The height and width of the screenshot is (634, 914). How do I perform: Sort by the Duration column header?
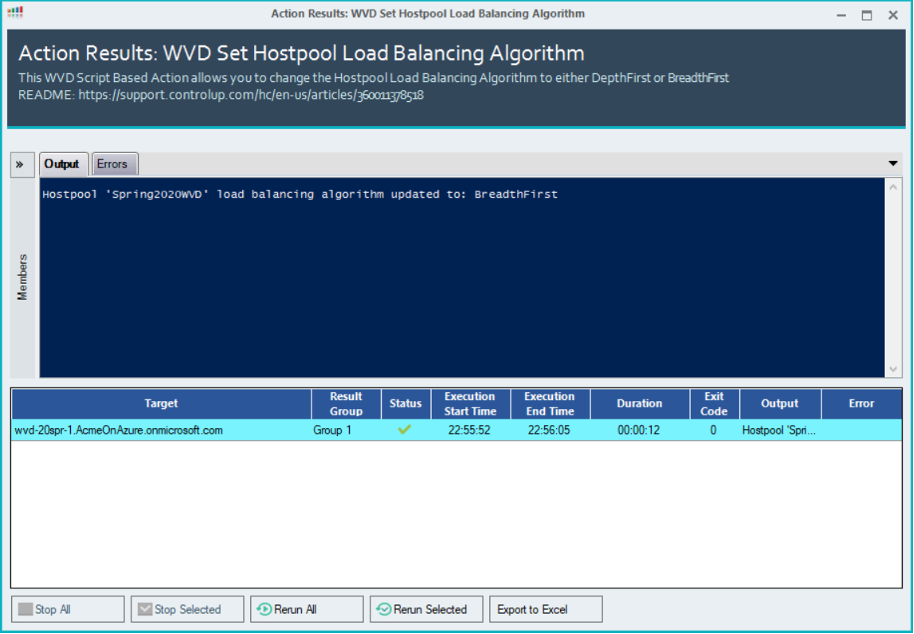click(x=640, y=404)
